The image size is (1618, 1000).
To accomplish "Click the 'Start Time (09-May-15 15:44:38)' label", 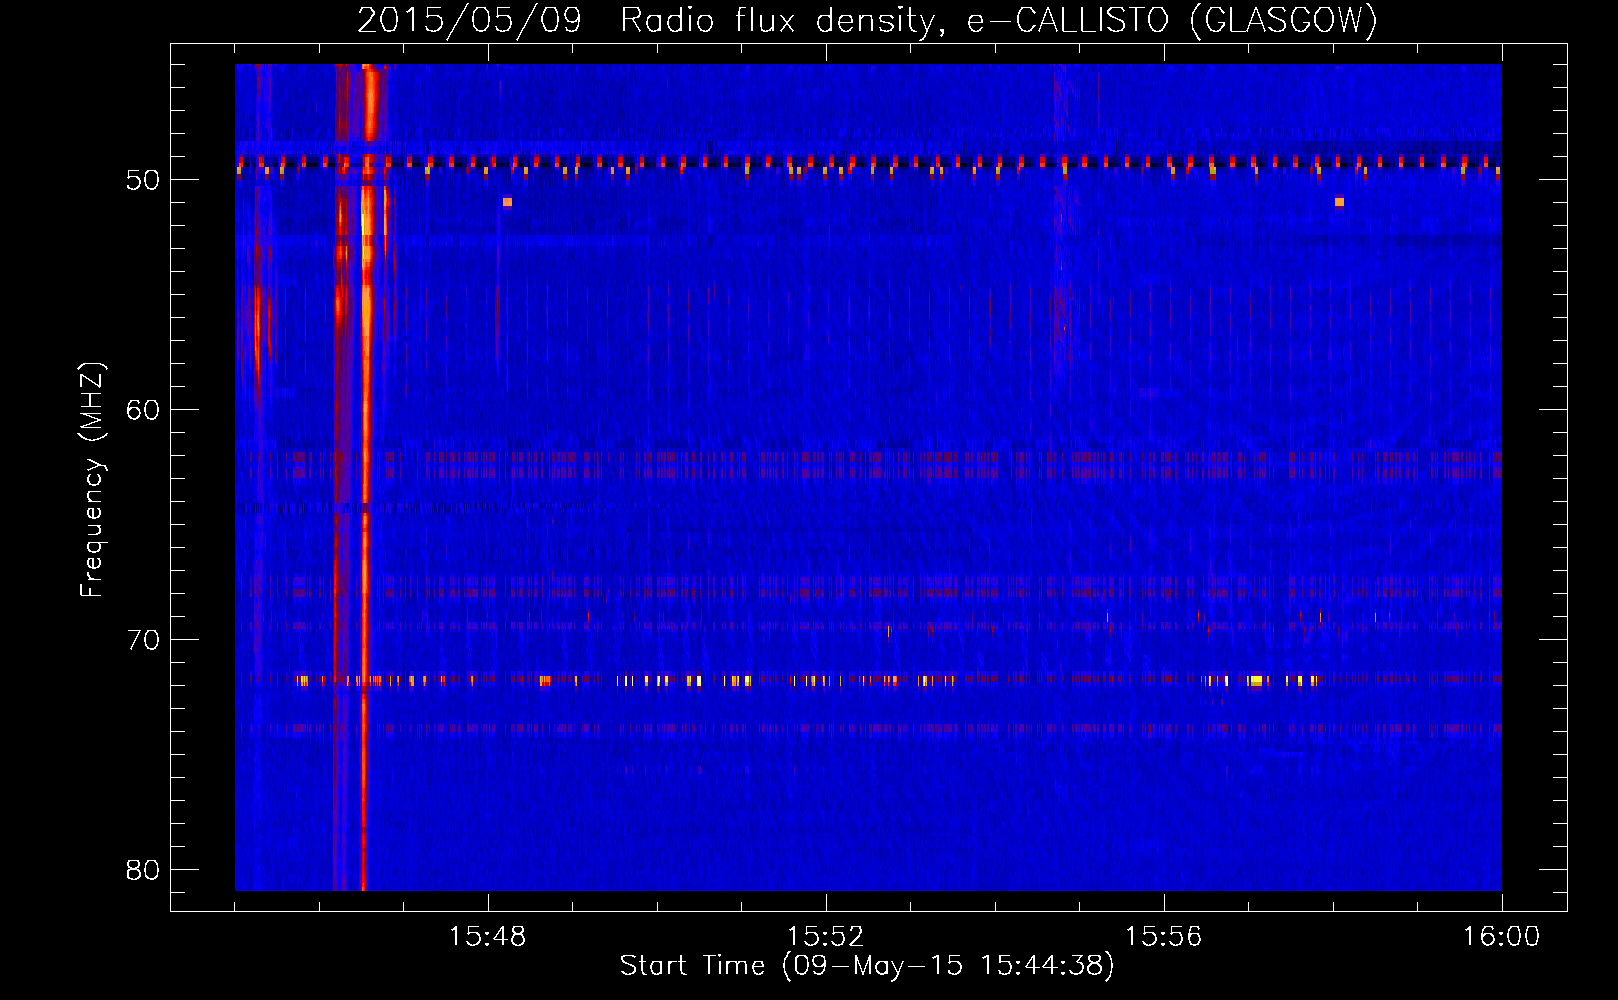I will tap(867, 966).
